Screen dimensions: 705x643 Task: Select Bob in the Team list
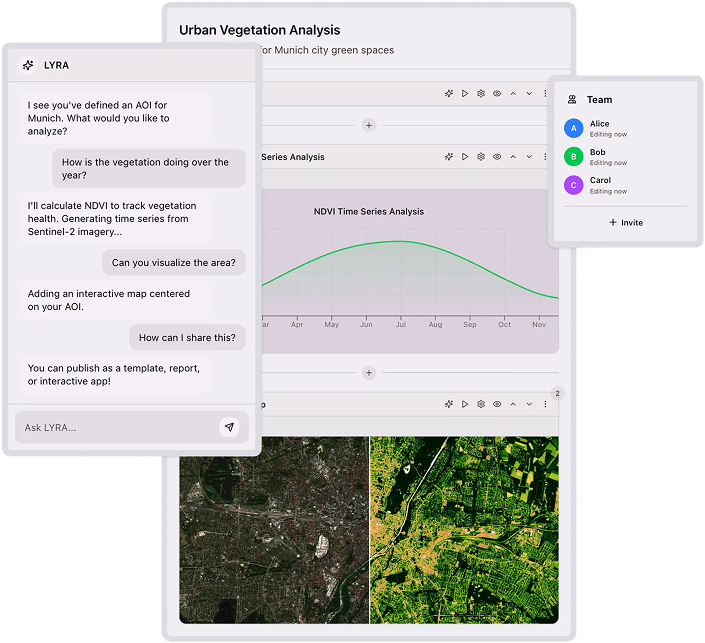coord(597,156)
